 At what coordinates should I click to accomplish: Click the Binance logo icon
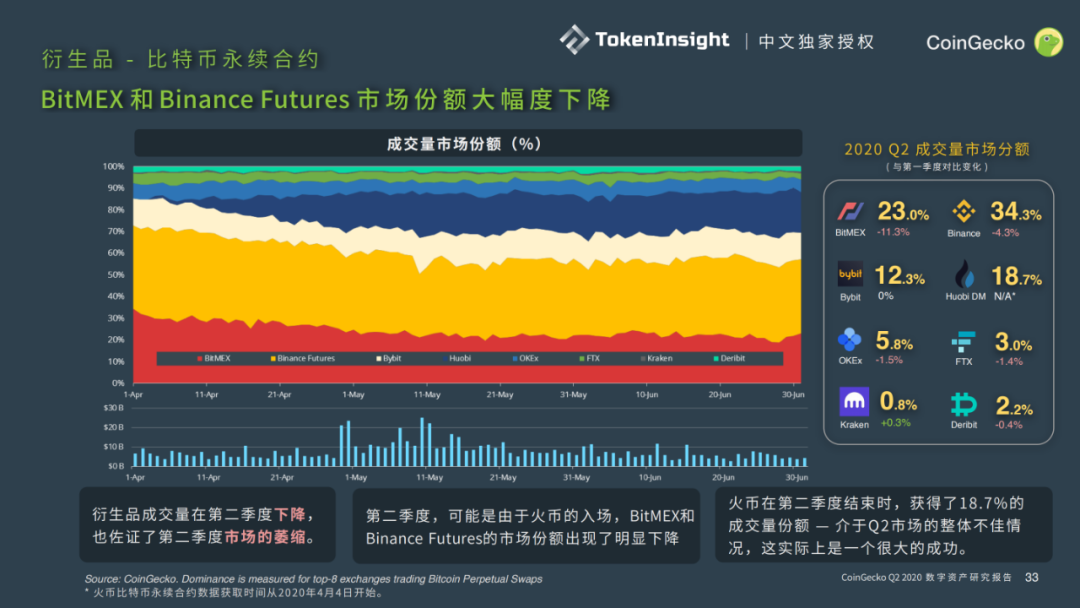click(963, 212)
